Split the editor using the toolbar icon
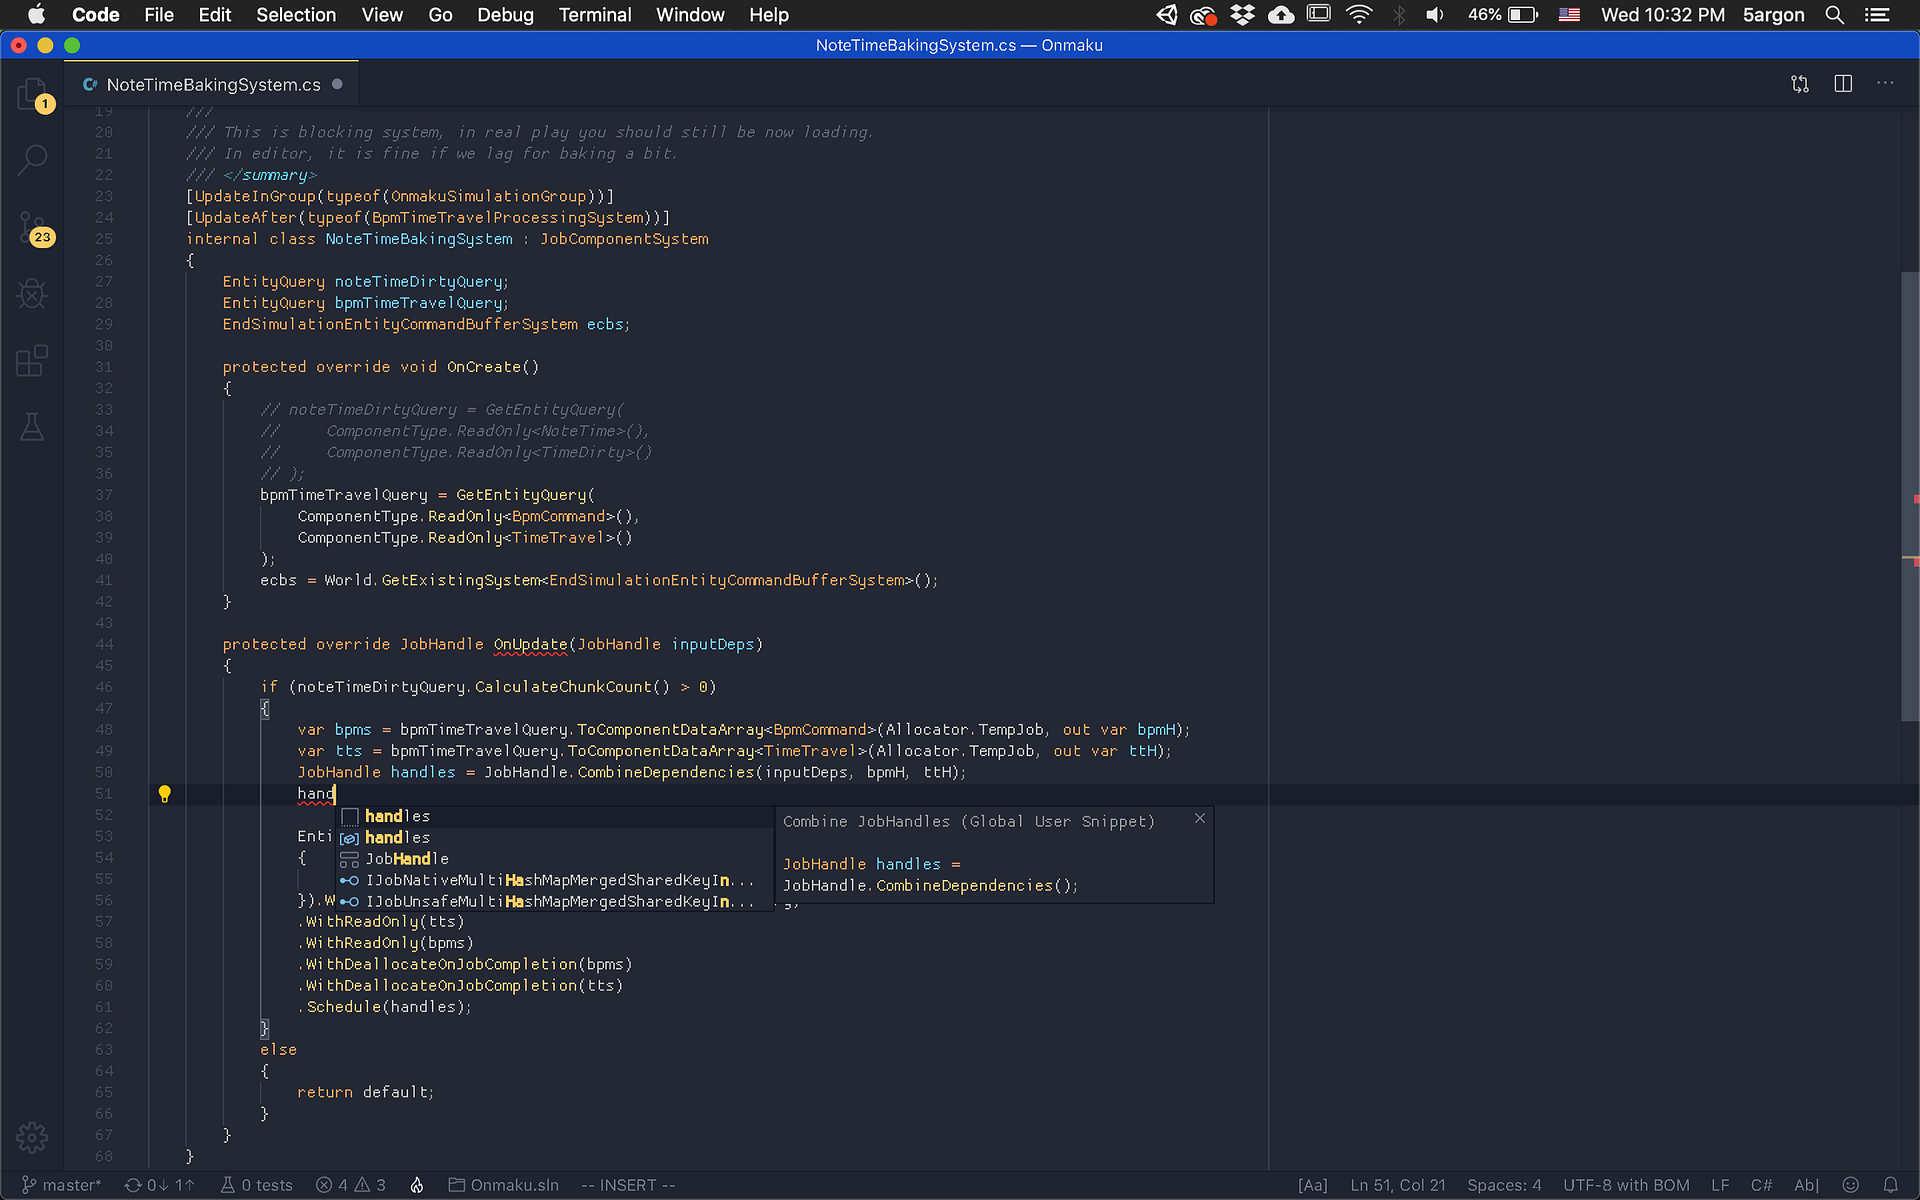The width and height of the screenshot is (1920, 1200). (1843, 84)
